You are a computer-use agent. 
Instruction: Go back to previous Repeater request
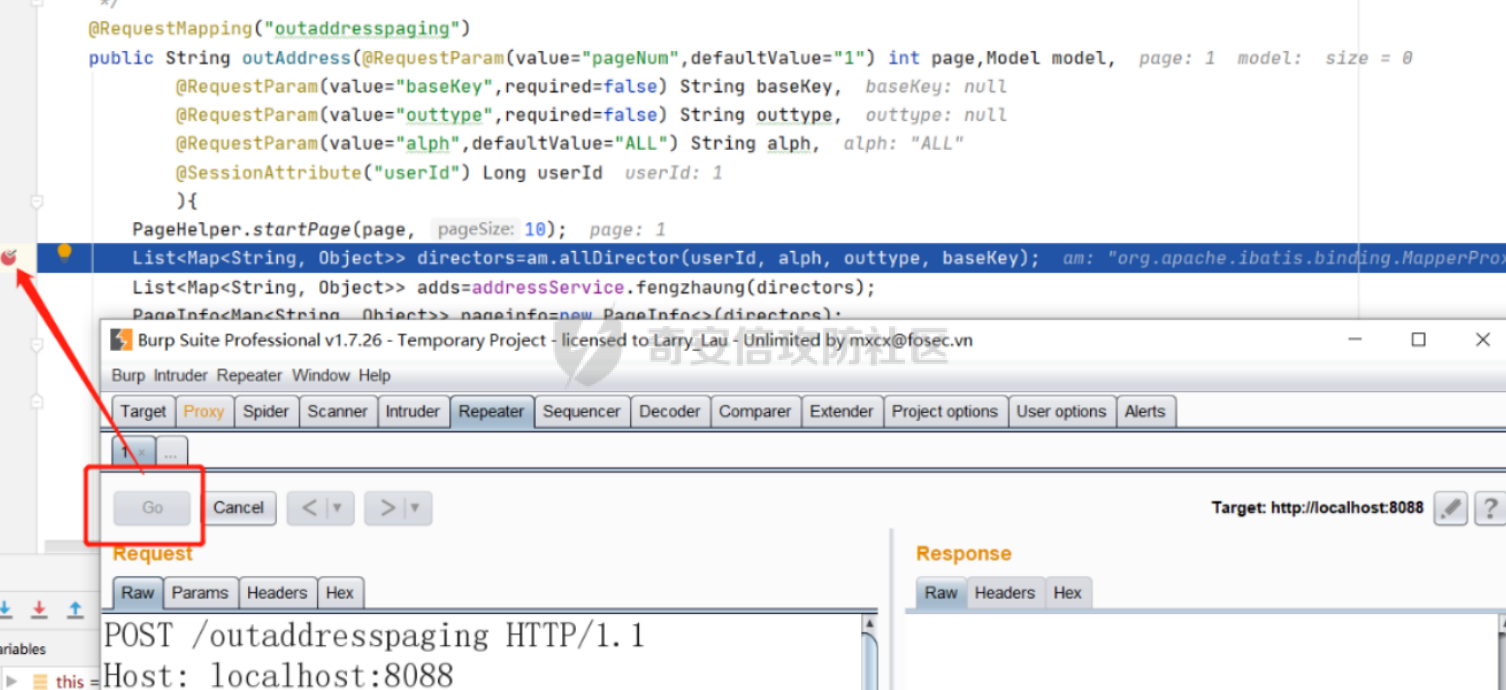tap(309, 508)
